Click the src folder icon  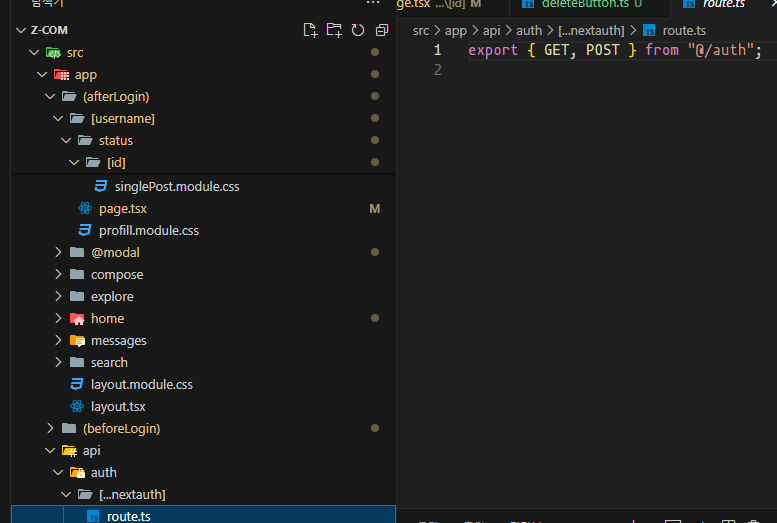[x=53, y=53]
